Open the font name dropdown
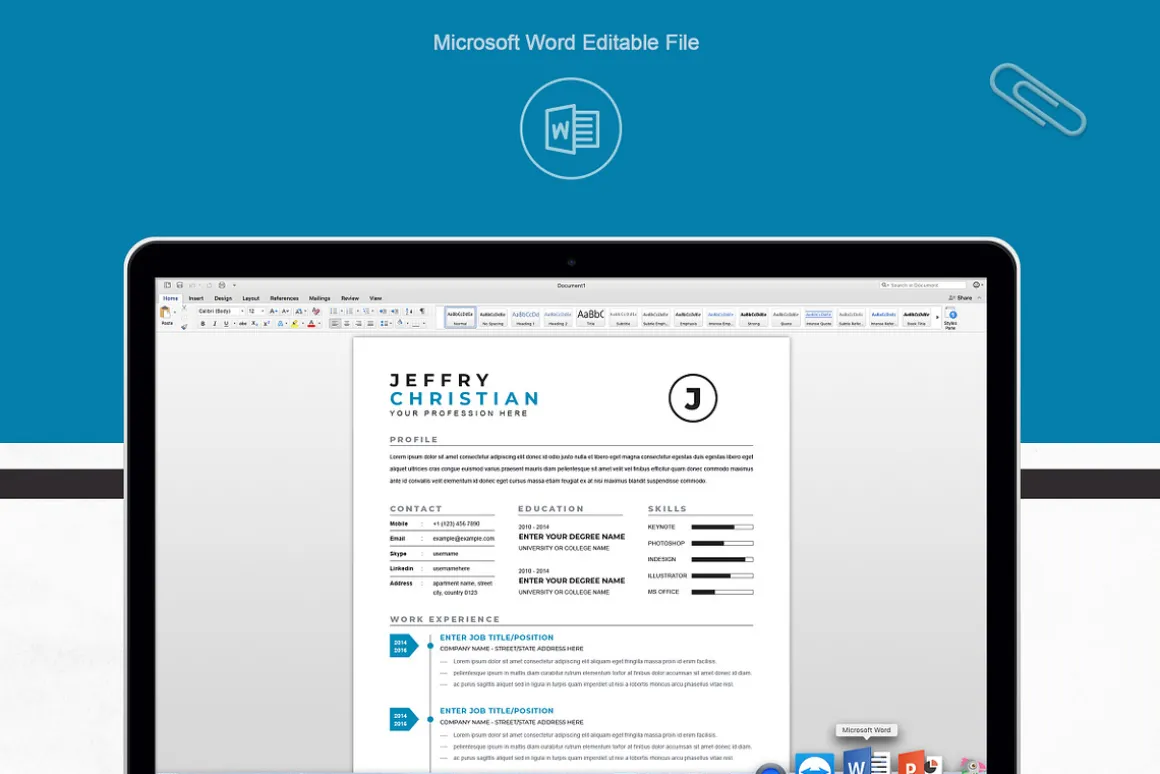Screen dimensions: 1160x774 click(x=242, y=312)
